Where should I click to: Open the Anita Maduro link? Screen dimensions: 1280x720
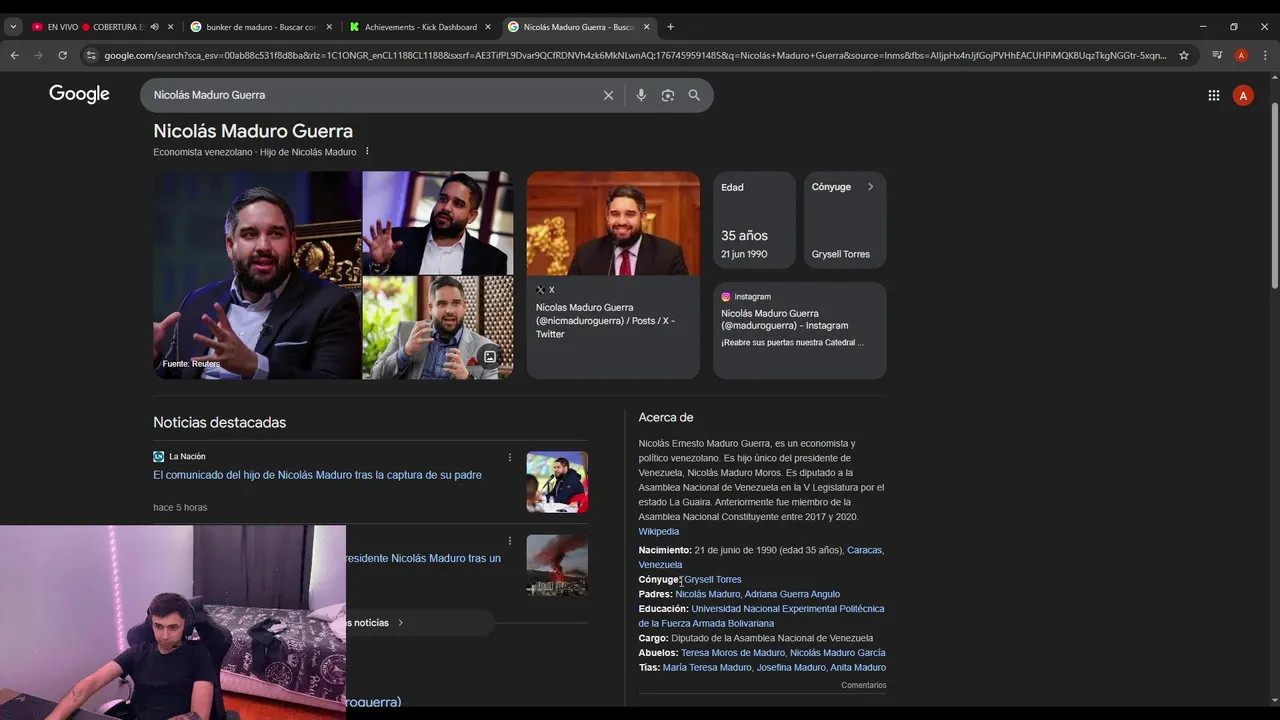858,668
